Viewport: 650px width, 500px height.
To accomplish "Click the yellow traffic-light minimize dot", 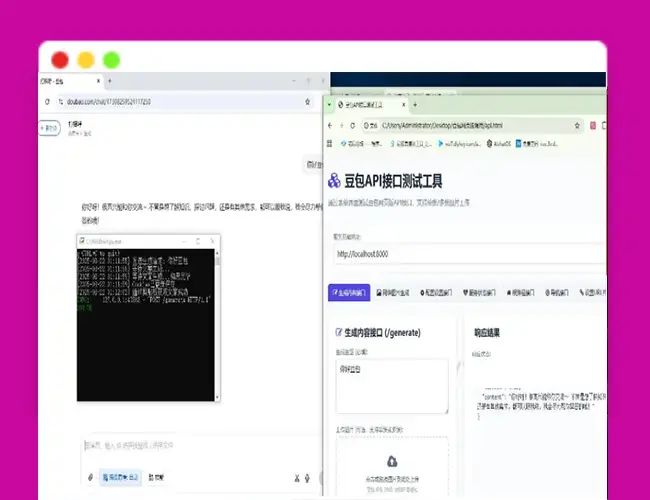I will pyautogui.click(x=86, y=60).
